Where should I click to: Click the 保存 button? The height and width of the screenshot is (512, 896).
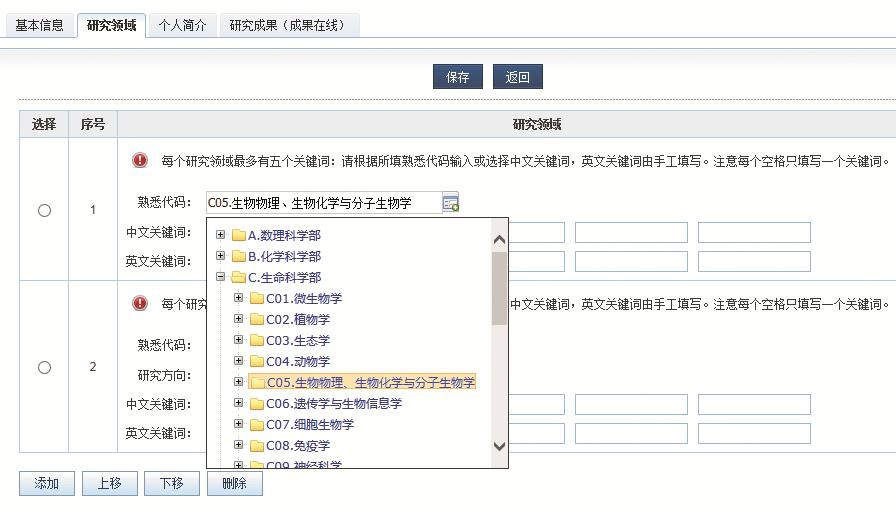pyautogui.click(x=457, y=77)
